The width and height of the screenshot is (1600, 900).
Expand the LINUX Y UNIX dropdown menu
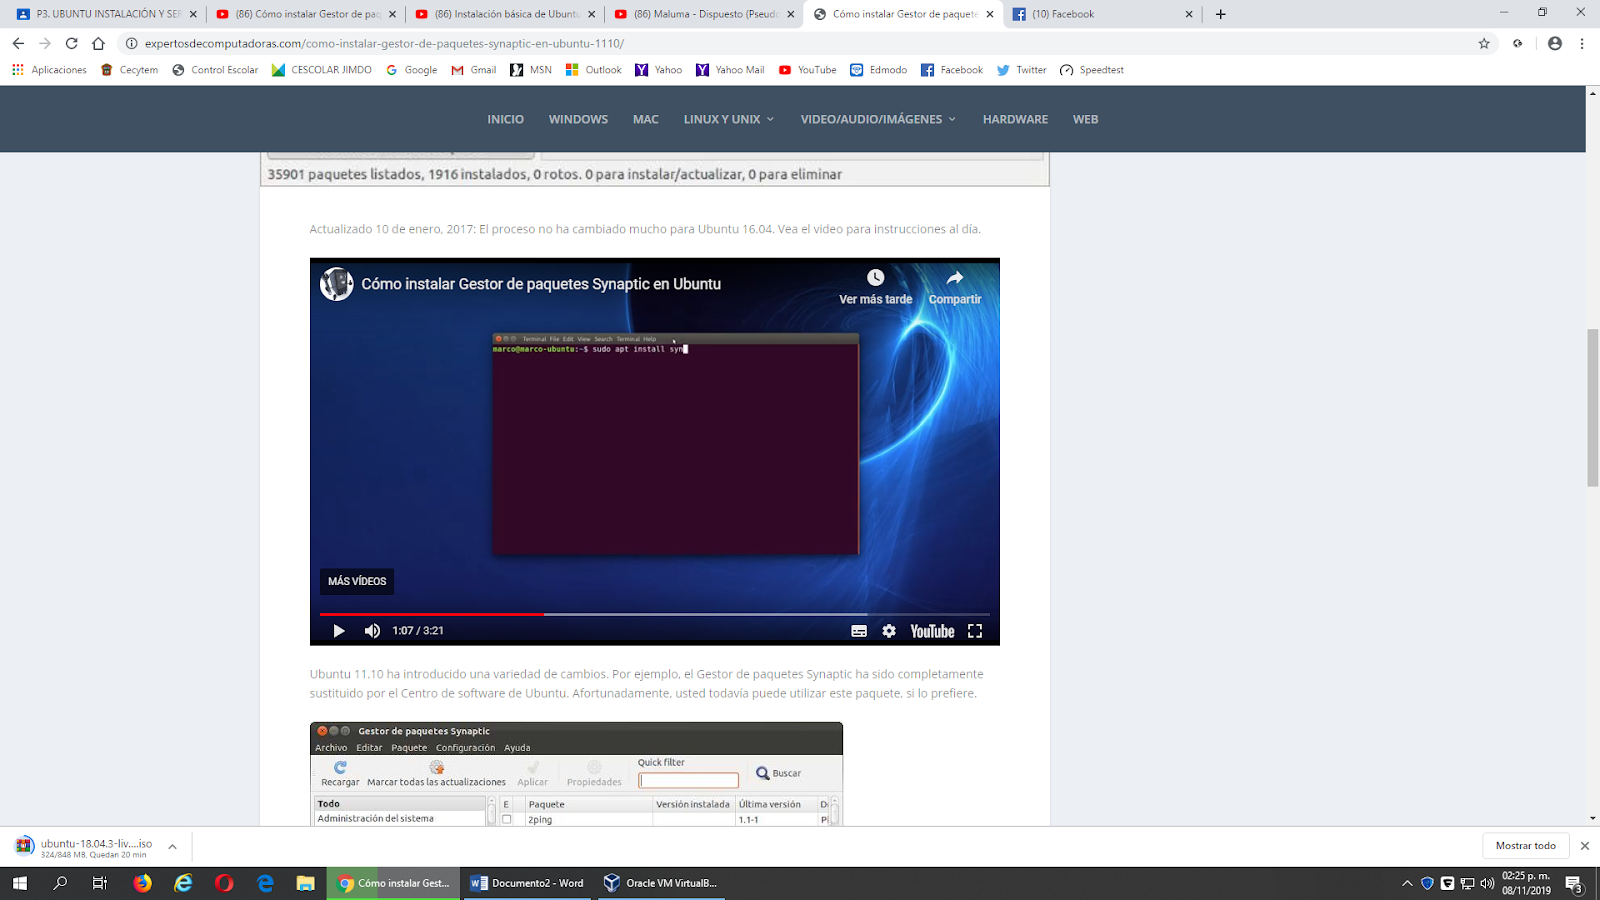pos(729,119)
